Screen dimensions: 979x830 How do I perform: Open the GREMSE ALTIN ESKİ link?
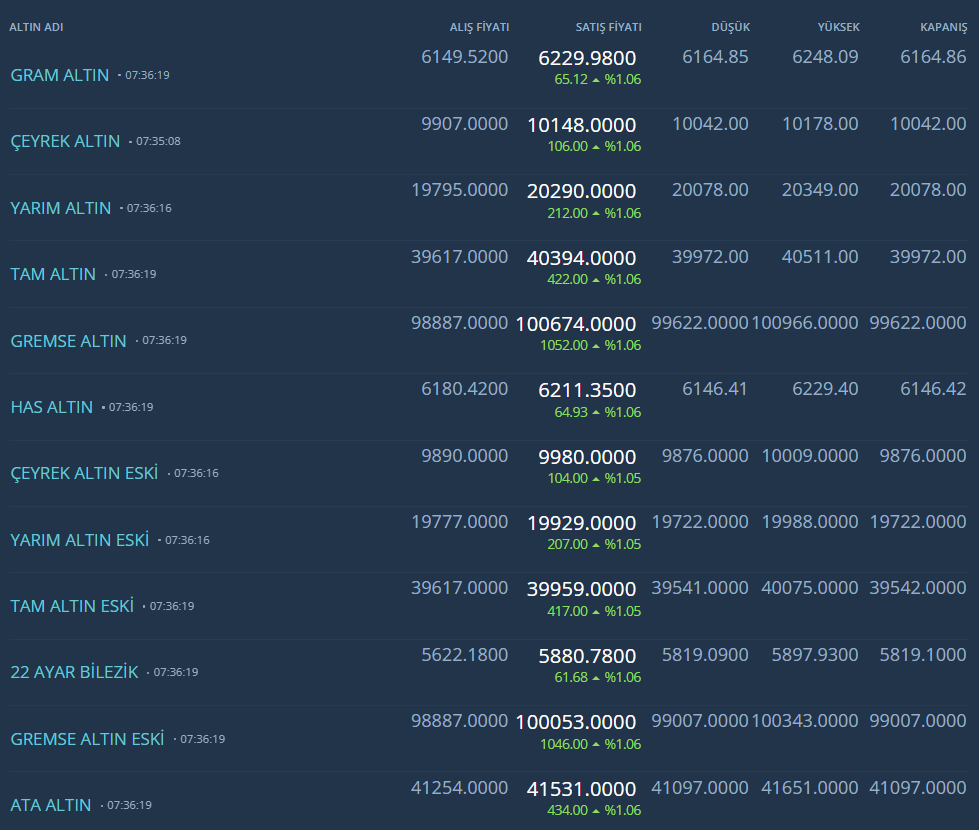pos(87,739)
